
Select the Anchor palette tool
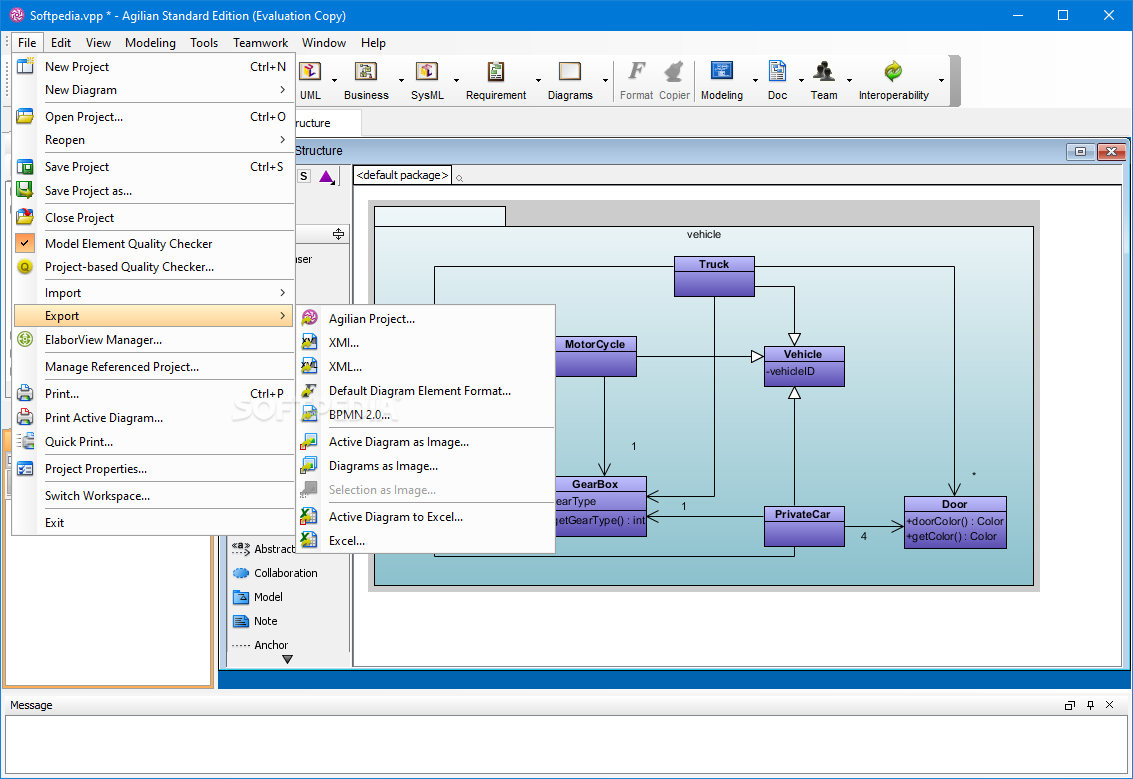point(260,645)
